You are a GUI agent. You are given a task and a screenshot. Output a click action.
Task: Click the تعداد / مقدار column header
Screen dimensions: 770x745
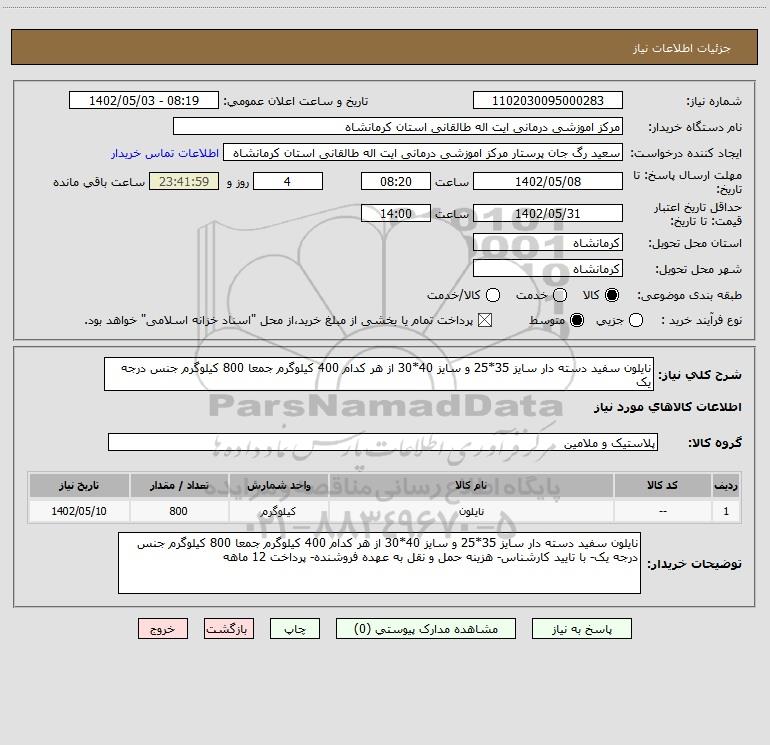click(x=179, y=485)
